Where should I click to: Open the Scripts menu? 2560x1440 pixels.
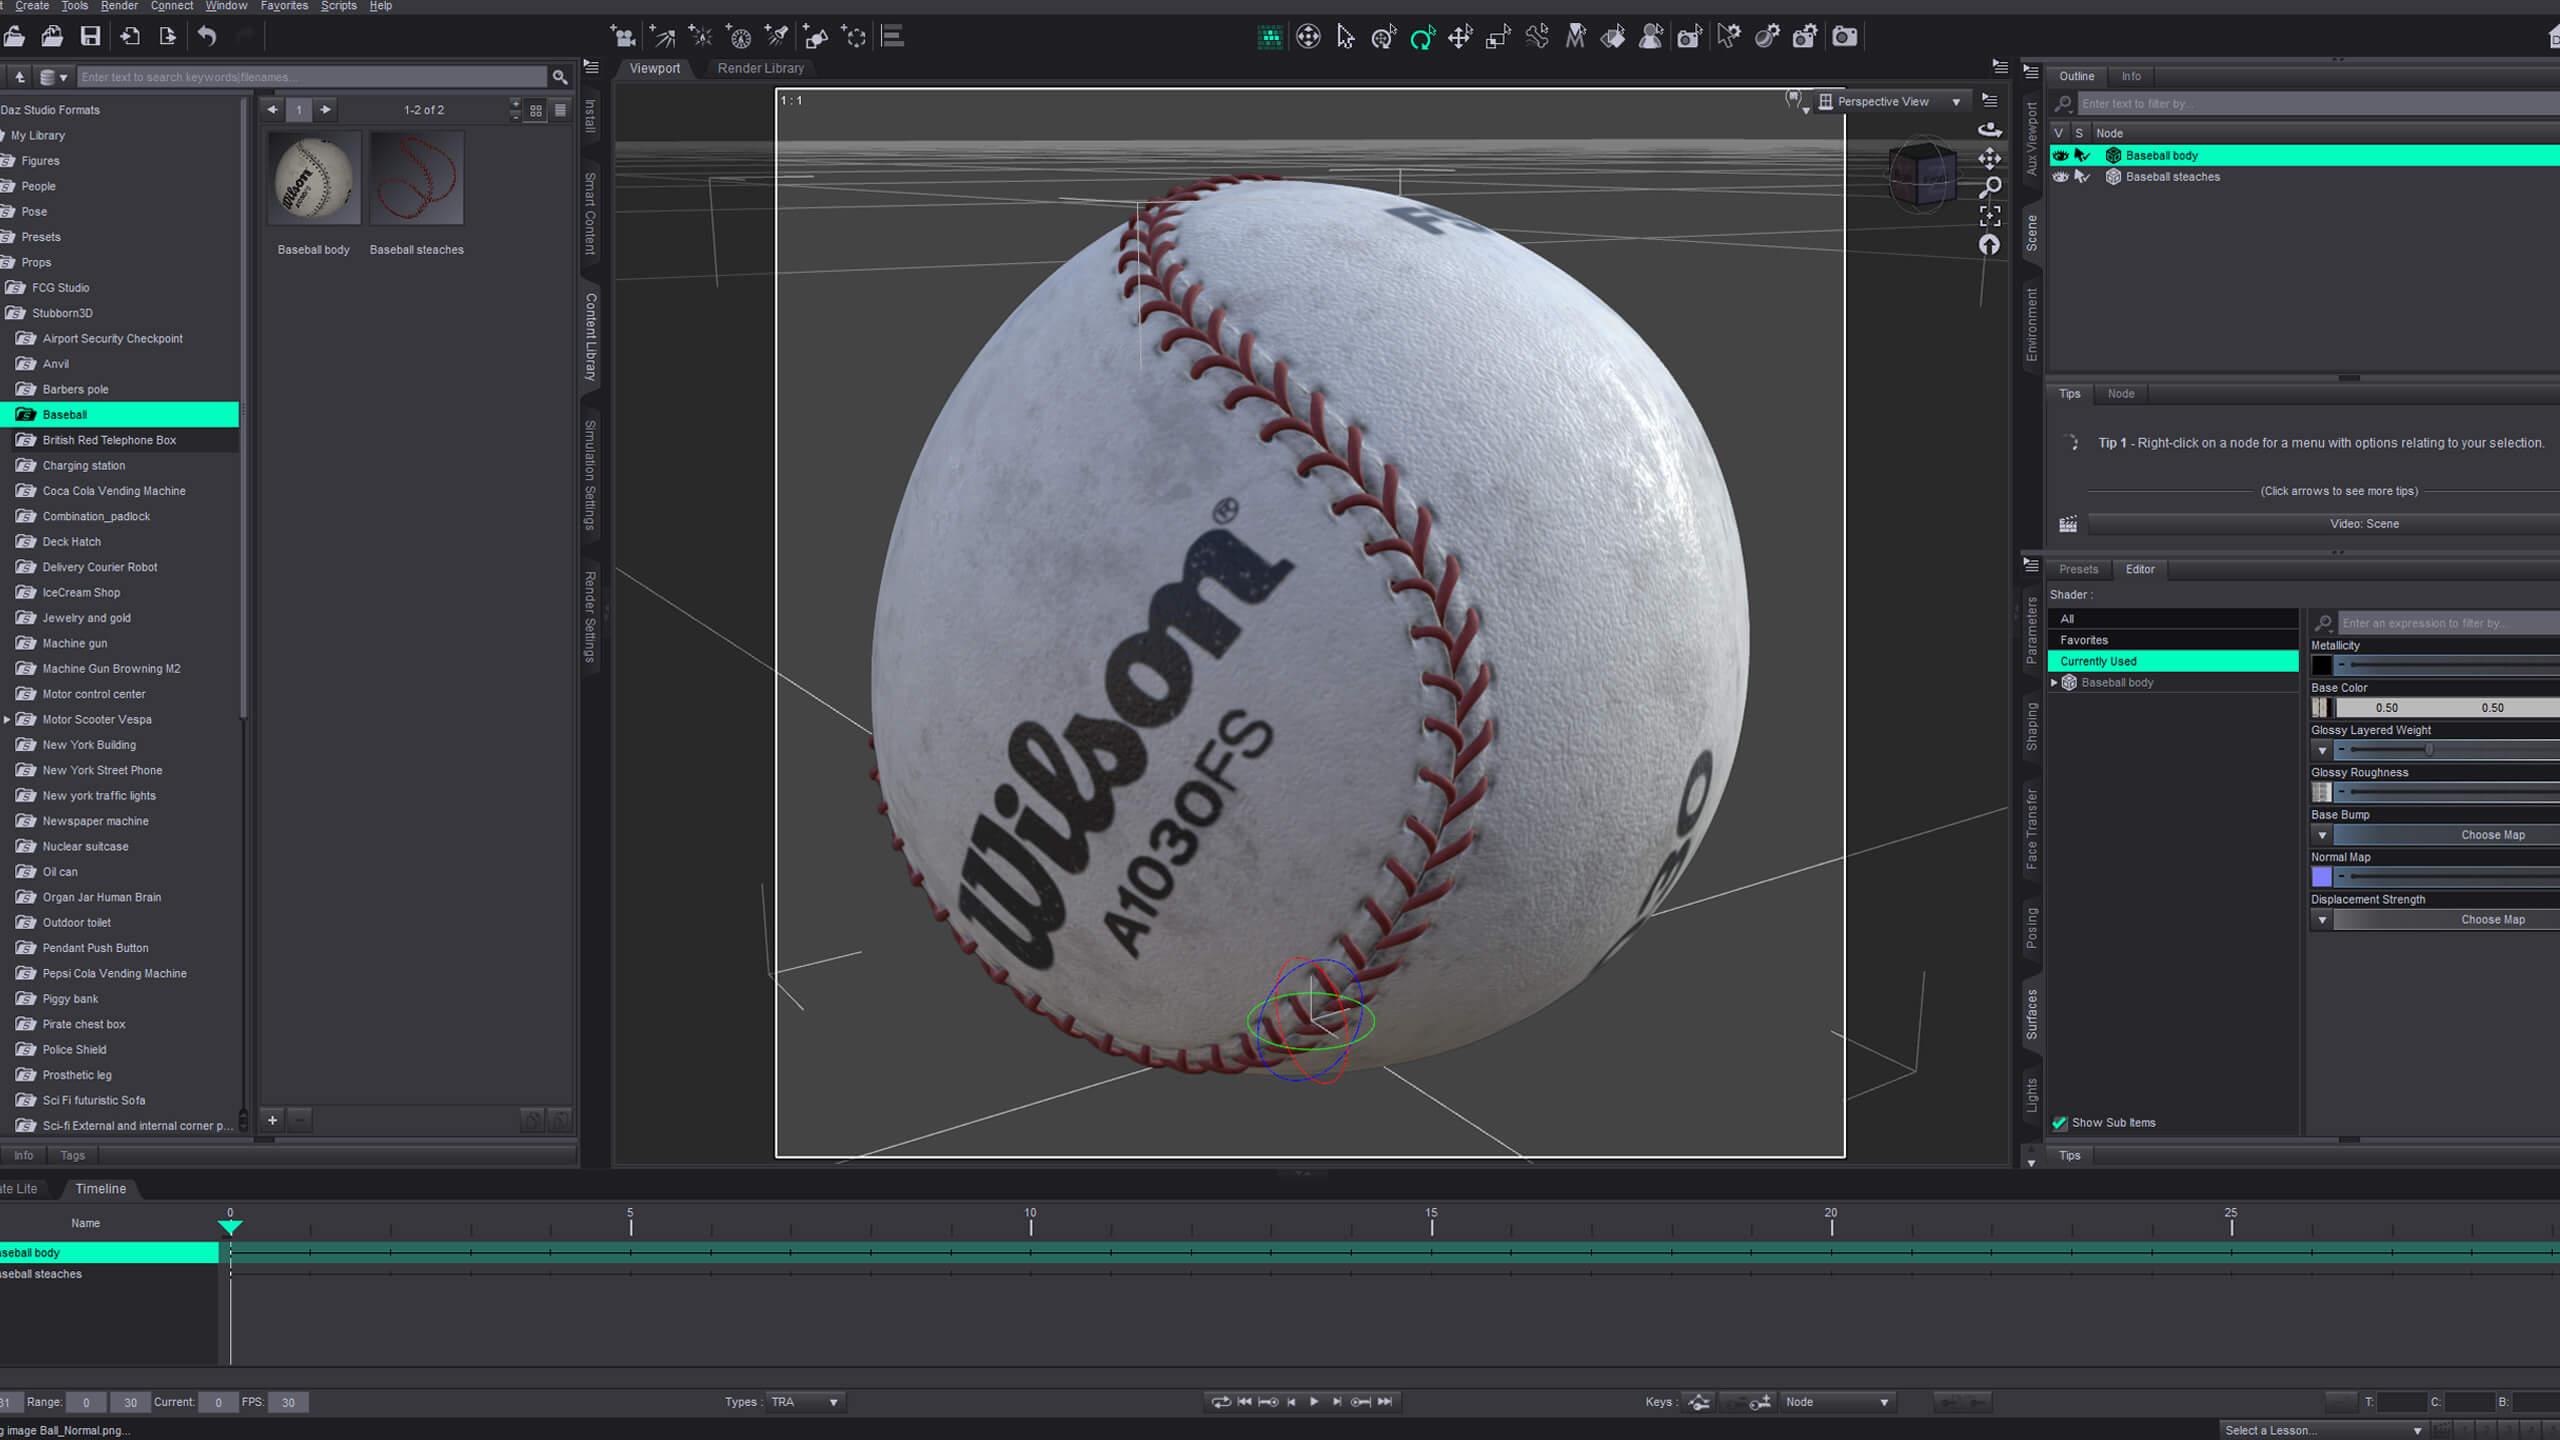click(338, 6)
